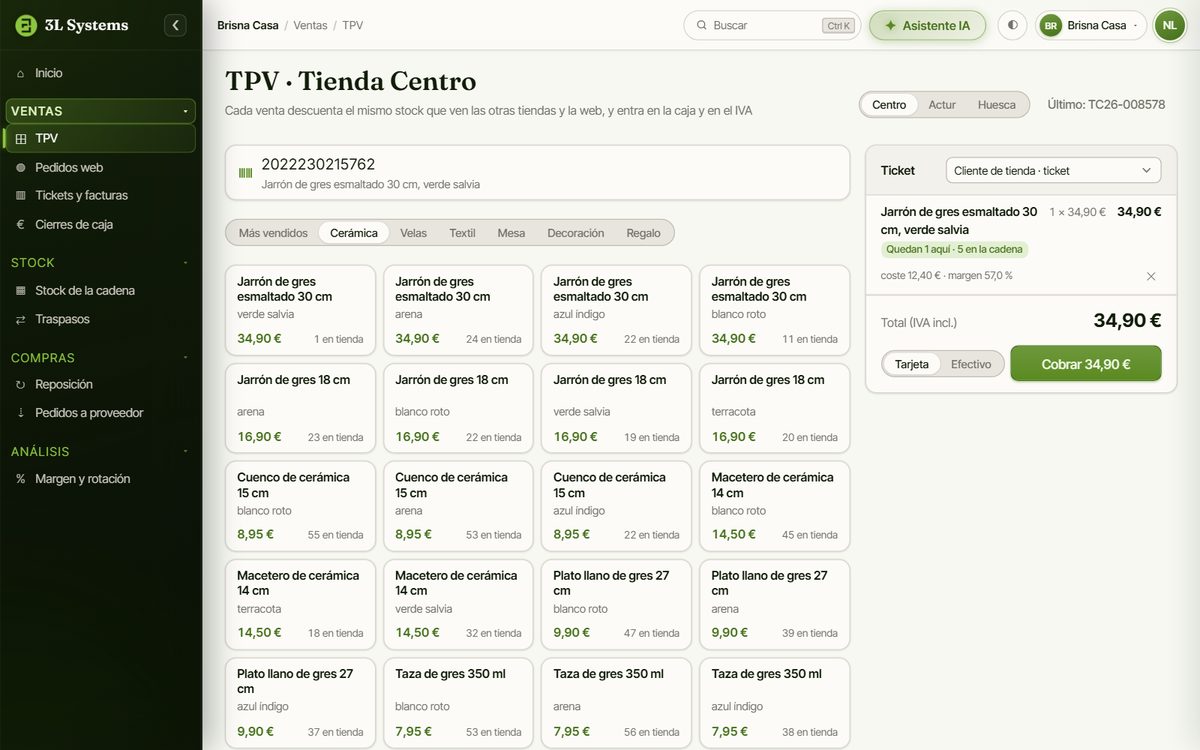This screenshot has height=750, width=1200.
Task: Click the percent icon for Margen y rotación
Action: pyautogui.click(x=20, y=479)
